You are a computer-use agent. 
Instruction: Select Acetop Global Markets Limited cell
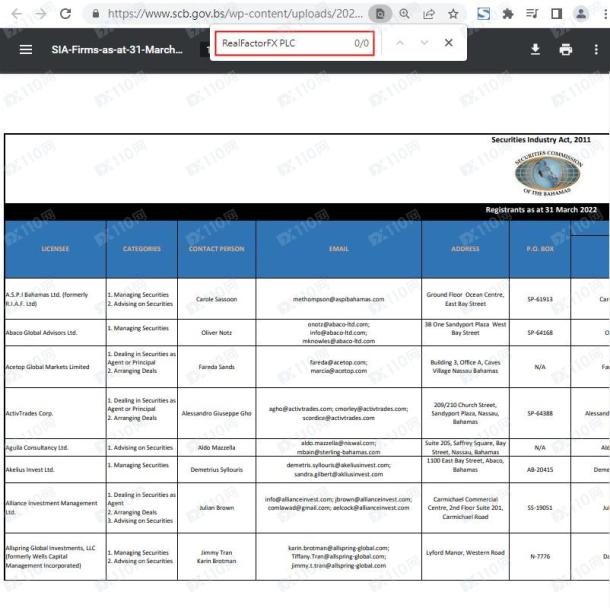55,367
